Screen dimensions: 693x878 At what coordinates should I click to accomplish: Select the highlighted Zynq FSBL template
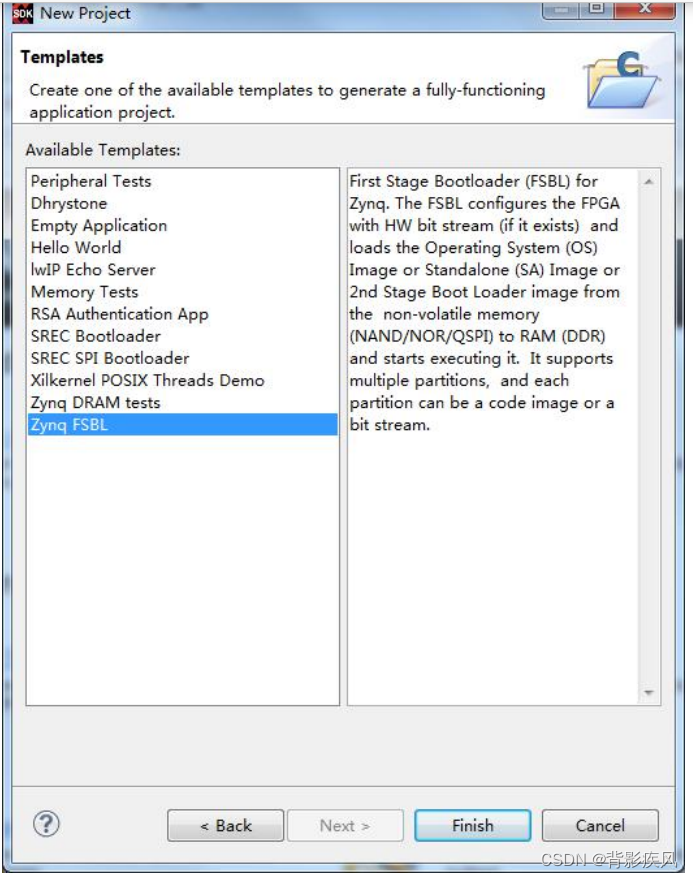click(x=182, y=424)
